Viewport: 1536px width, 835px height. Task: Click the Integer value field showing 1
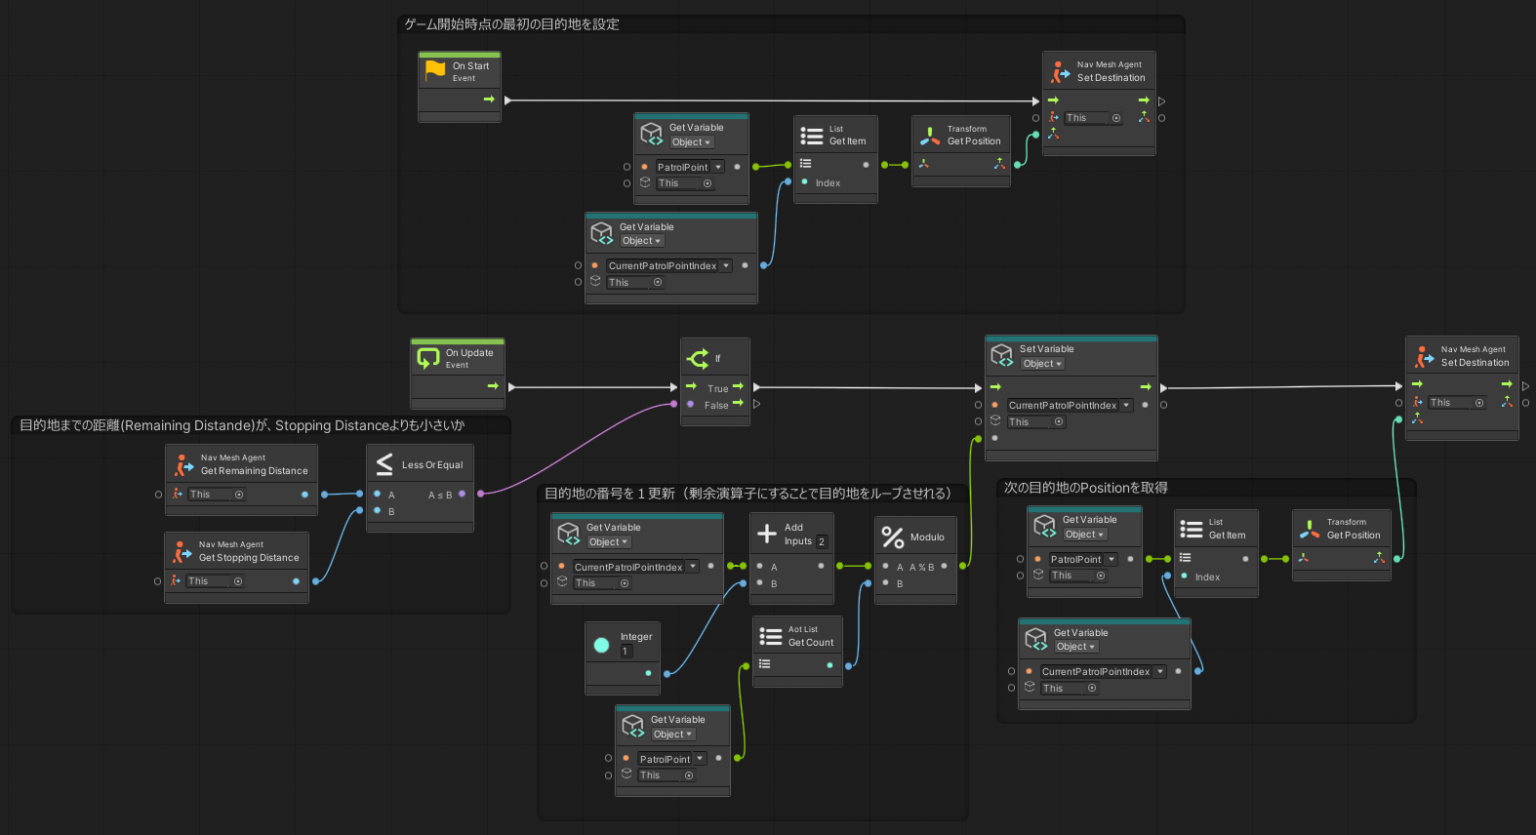click(625, 650)
